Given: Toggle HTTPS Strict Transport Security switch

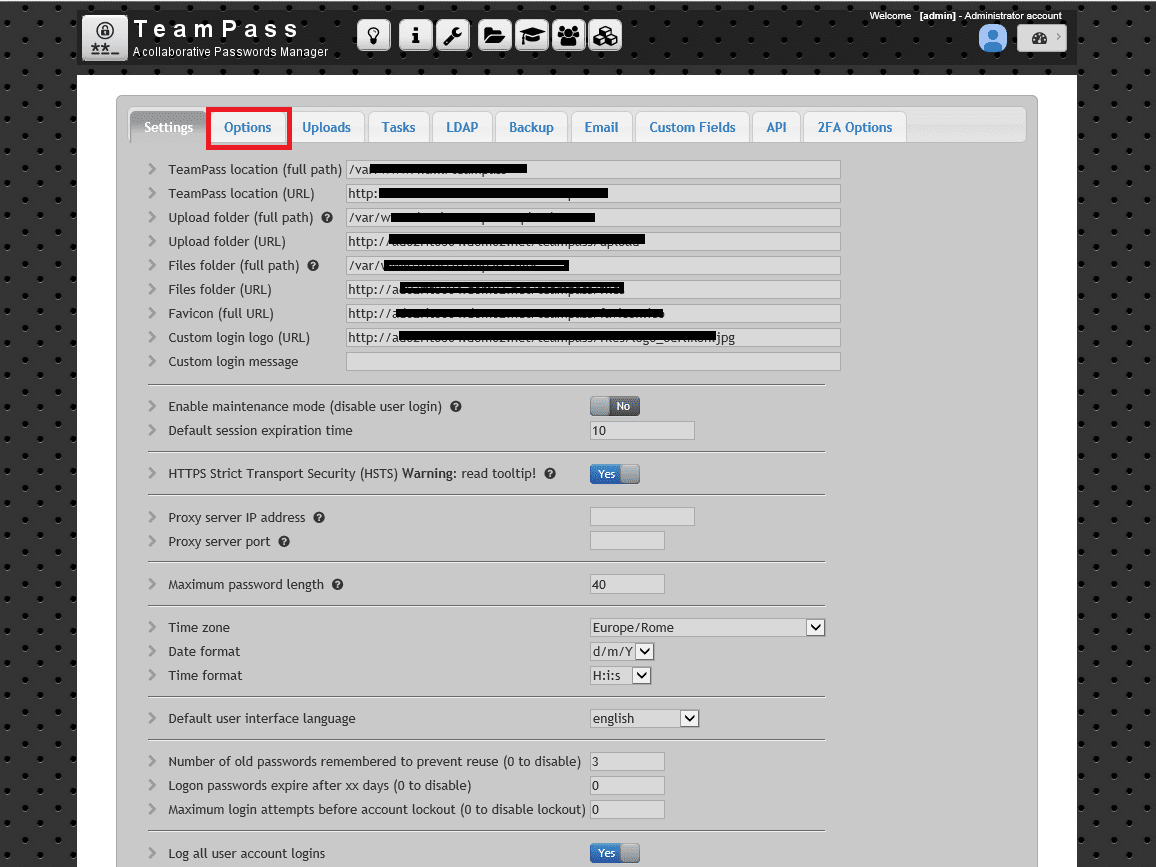Looking at the screenshot, I should click(x=615, y=474).
